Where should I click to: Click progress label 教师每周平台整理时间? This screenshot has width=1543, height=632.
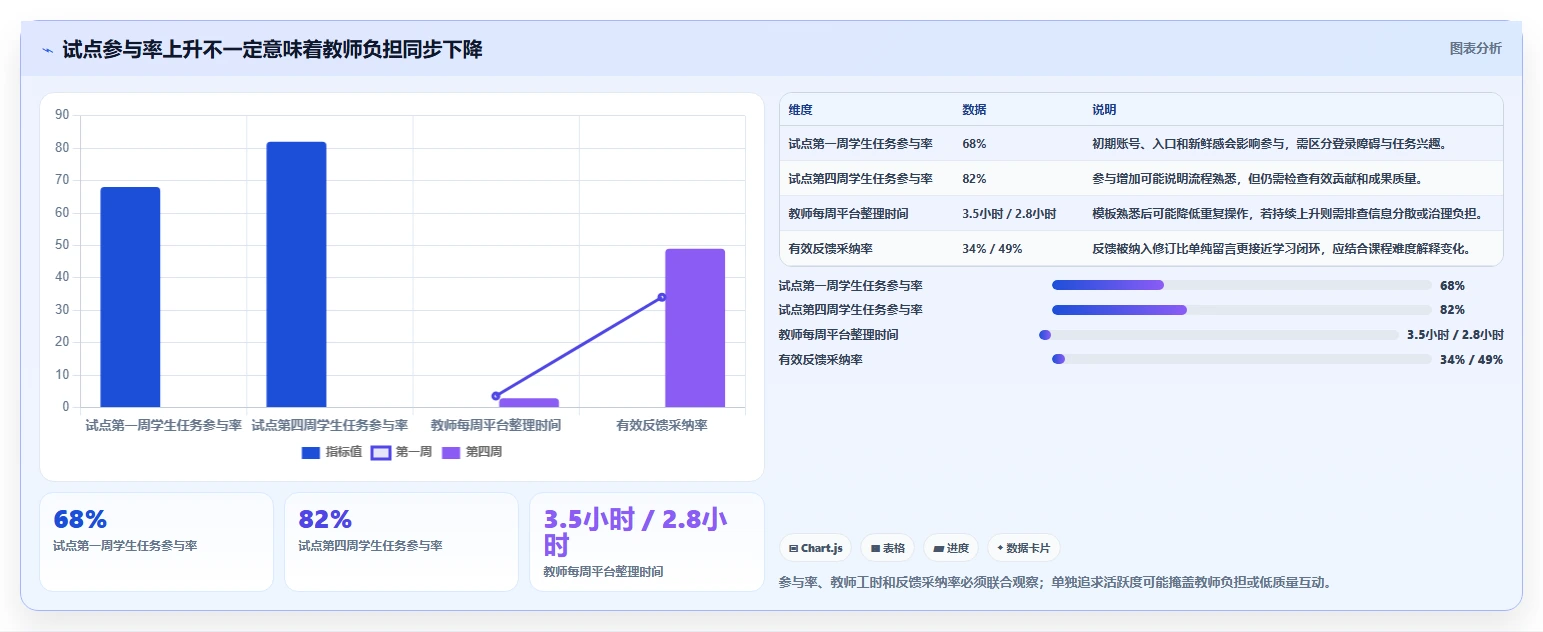tap(839, 335)
